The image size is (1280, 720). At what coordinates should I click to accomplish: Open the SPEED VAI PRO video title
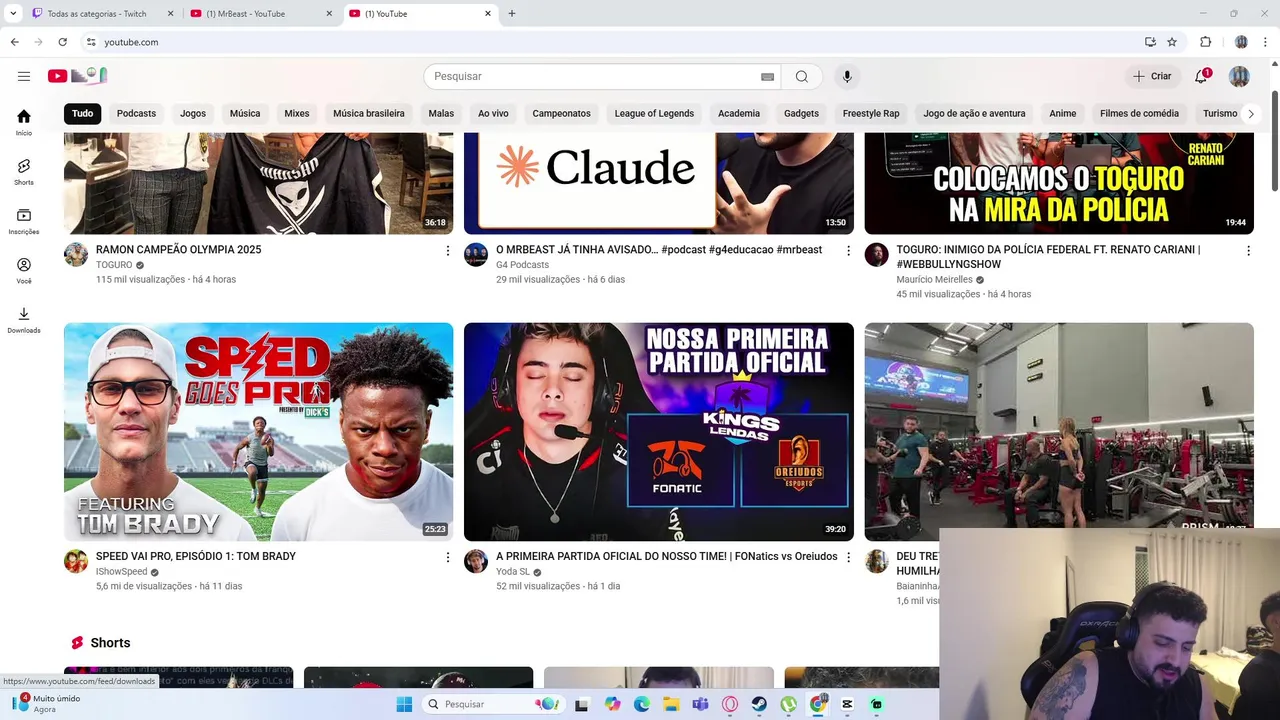pos(196,556)
